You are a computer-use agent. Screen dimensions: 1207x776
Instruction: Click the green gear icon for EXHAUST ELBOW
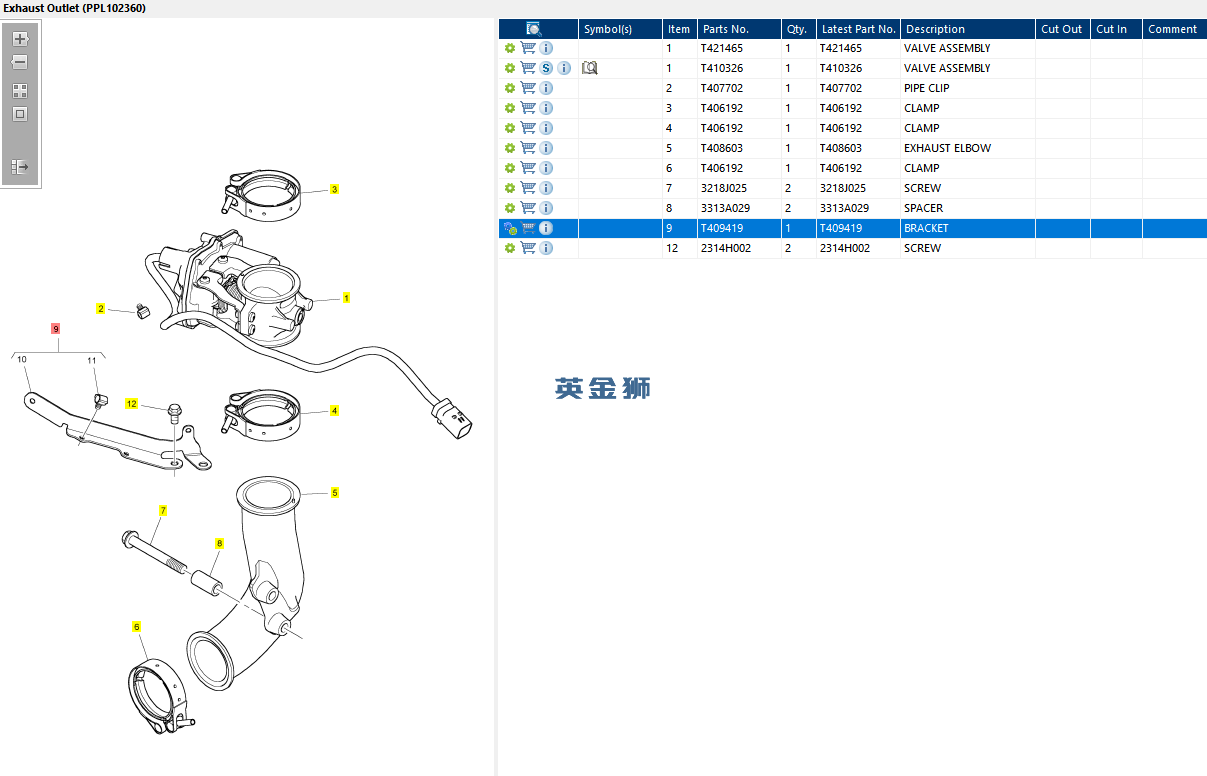pos(510,148)
